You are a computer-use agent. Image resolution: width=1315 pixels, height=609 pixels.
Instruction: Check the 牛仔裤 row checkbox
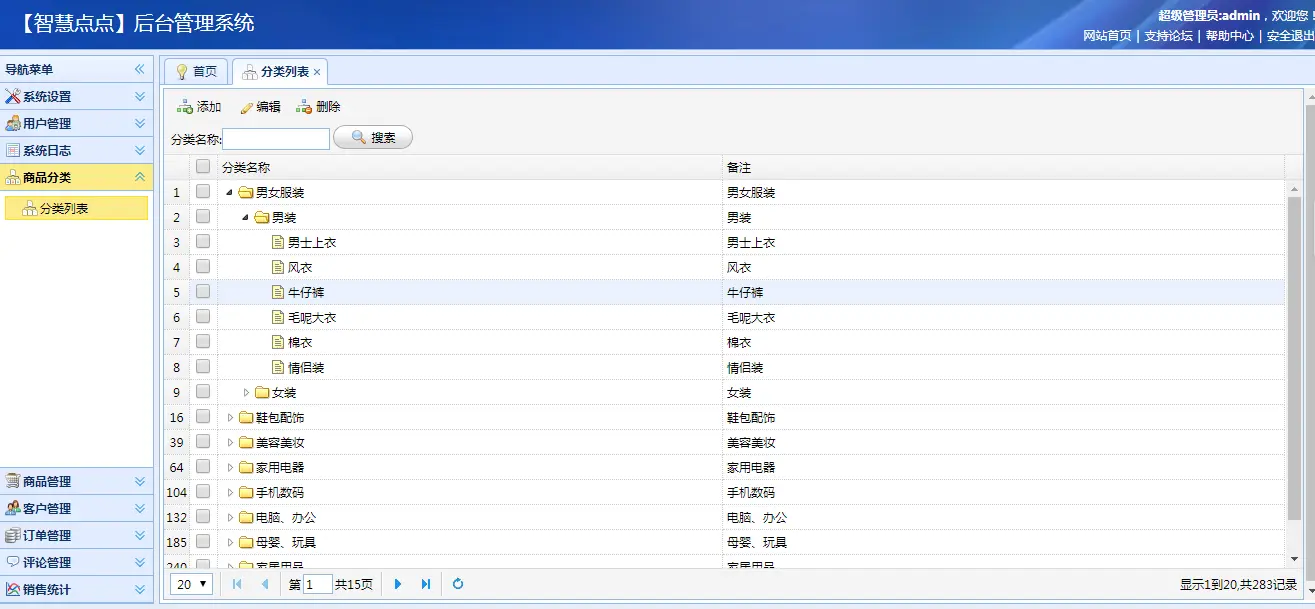tap(203, 292)
